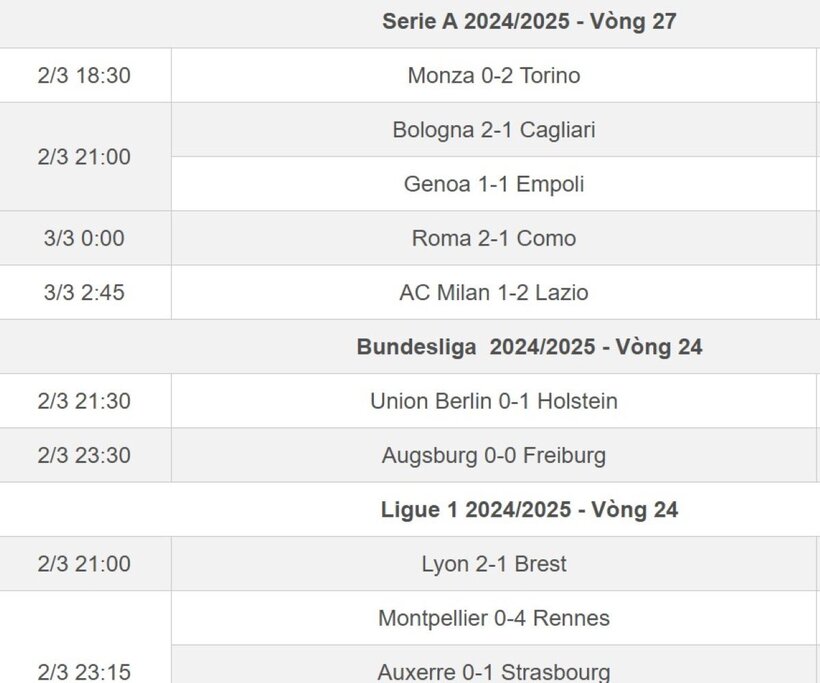Viewport: 820px width, 683px height.
Task: Select the Bologna 2-1 Cagliari match row
Action: coord(494,130)
